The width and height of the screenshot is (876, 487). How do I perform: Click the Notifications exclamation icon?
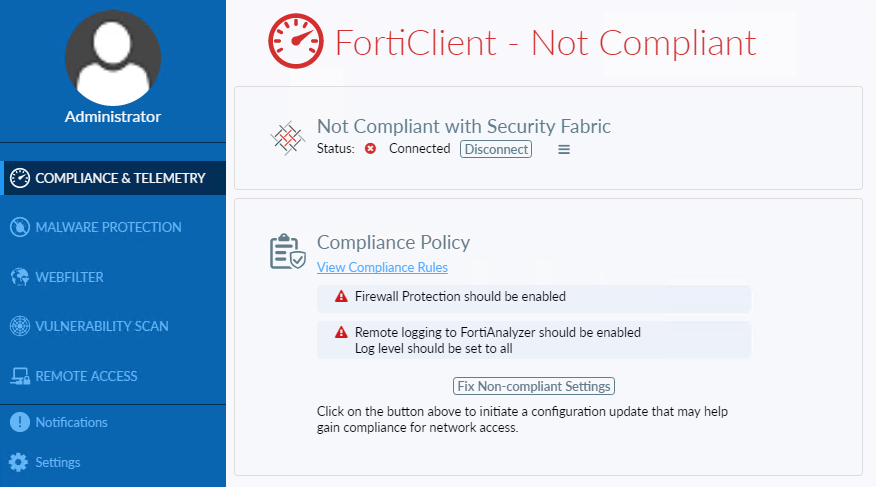(19, 422)
